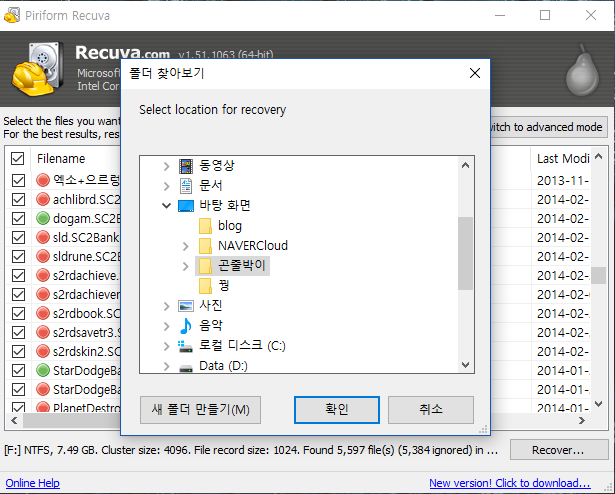Click the folder tree scrollbar thumb

466,253
